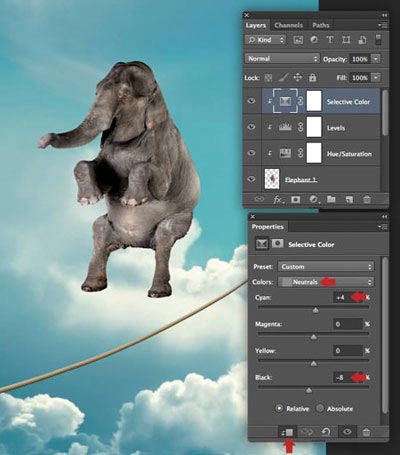400x455 pixels.
Task: Open Properties panel flyout menu
Action: point(382,227)
